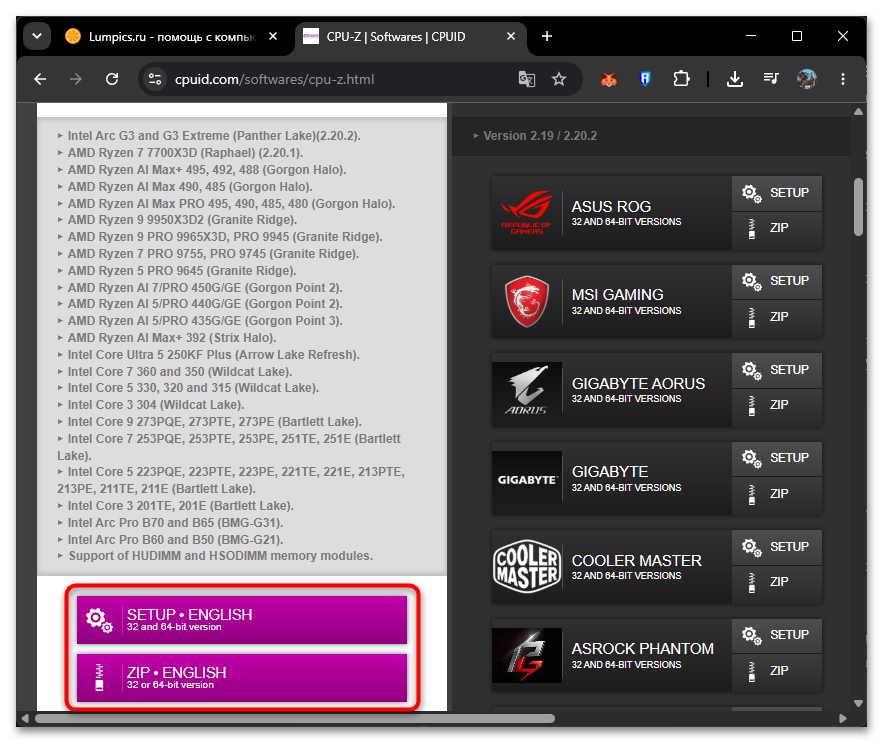Image resolution: width=883 pixels, height=743 pixels.
Task: Close the CPU-Z CPUID tab
Action: pos(511,36)
